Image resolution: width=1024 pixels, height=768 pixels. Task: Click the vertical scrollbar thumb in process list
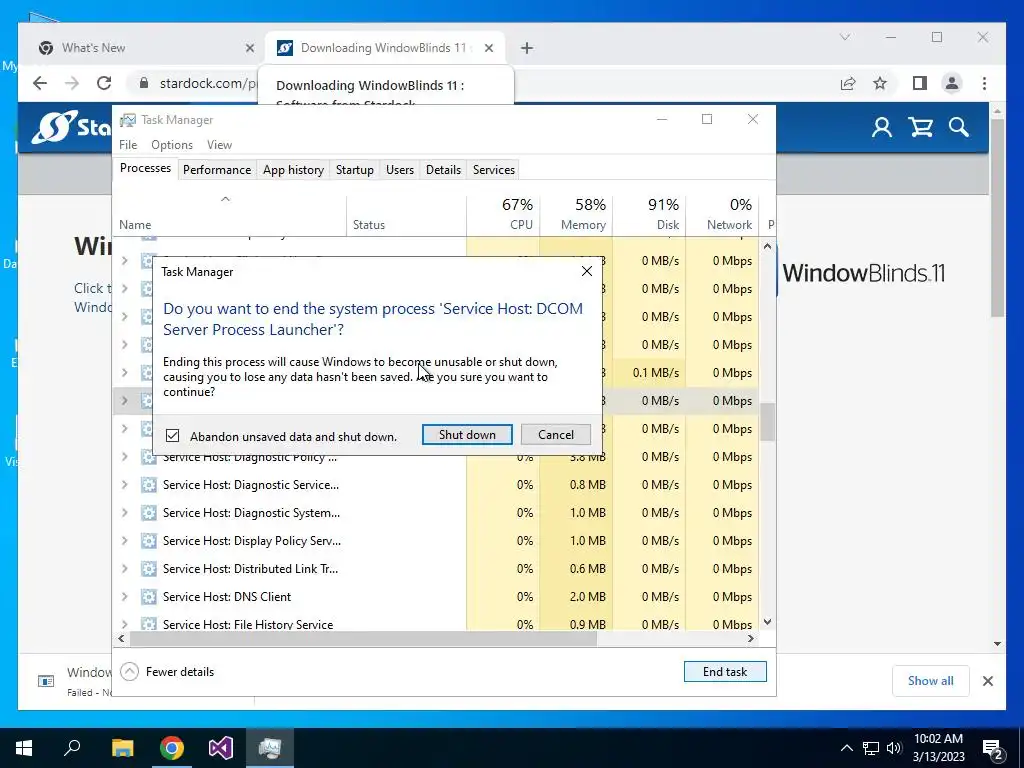tap(767, 421)
